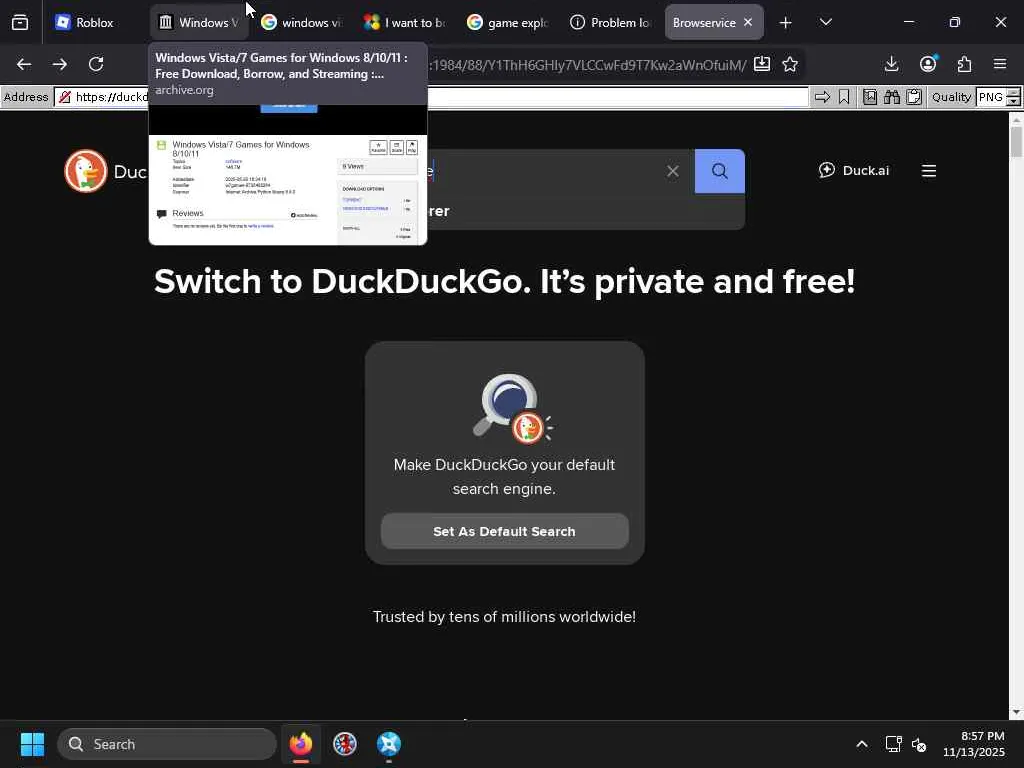Open the Firefox account icon
This screenshot has width=1024, height=768.
(x=928, y=64)
